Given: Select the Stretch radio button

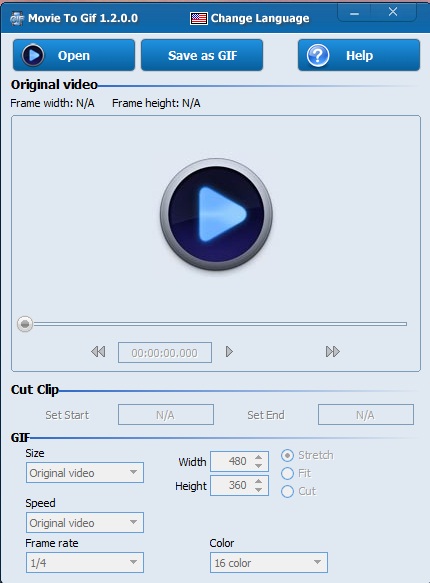Looking at the screenshot, I should pyautogui.click(x=287, y=455).
